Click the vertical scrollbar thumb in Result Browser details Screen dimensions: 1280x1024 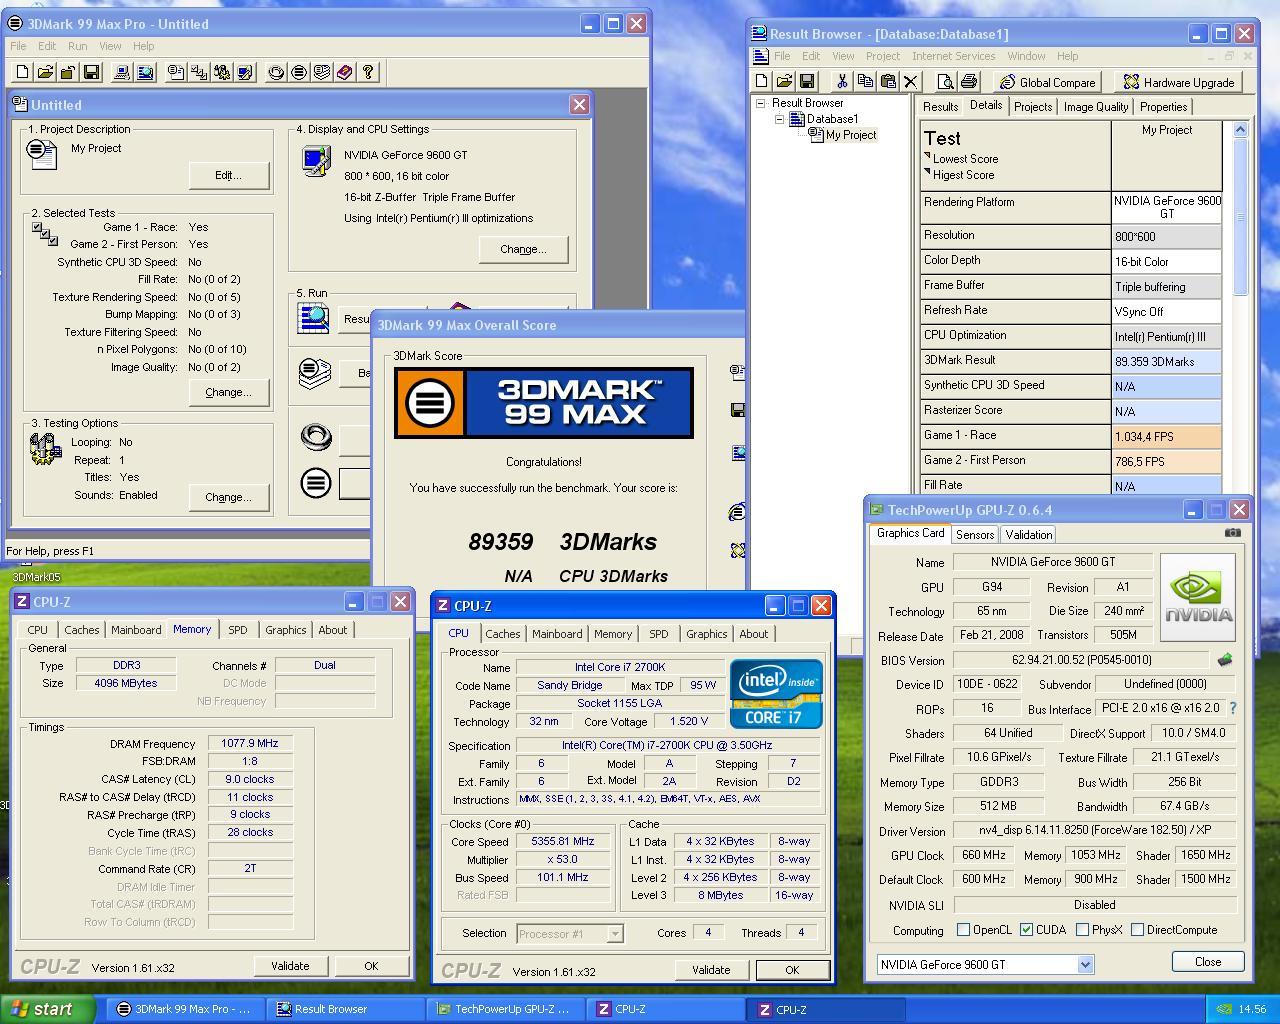(x=1240, y=216)
